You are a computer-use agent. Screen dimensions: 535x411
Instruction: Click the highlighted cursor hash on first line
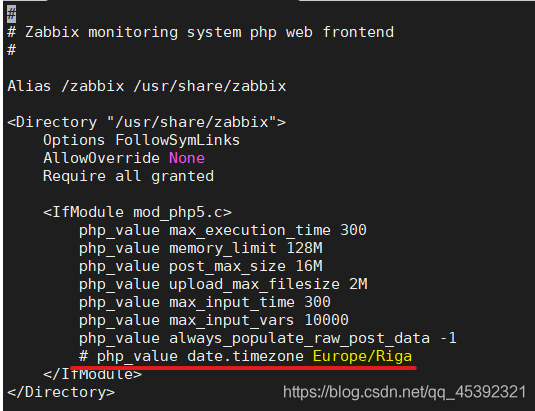point(12,14)
